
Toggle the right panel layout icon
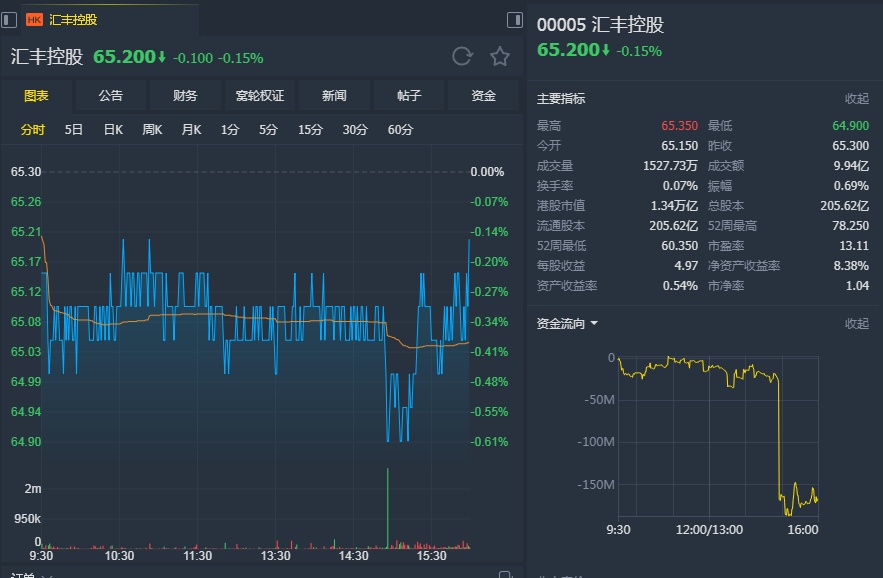click(x=515, y=20)
